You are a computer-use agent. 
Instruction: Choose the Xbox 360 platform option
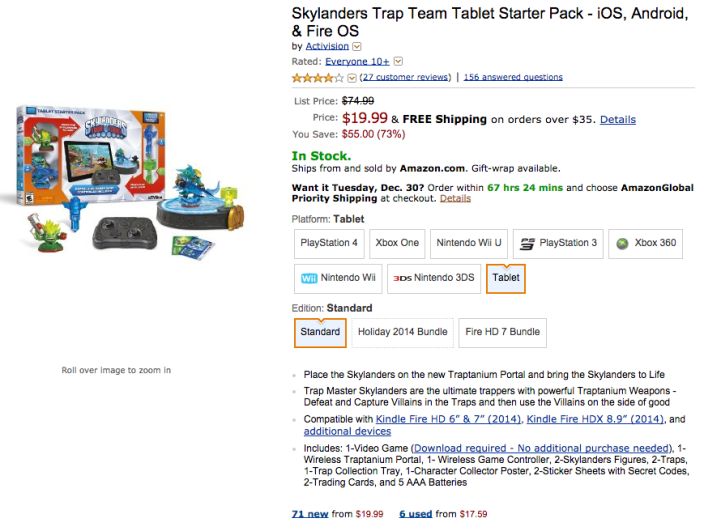pos(647,243)
